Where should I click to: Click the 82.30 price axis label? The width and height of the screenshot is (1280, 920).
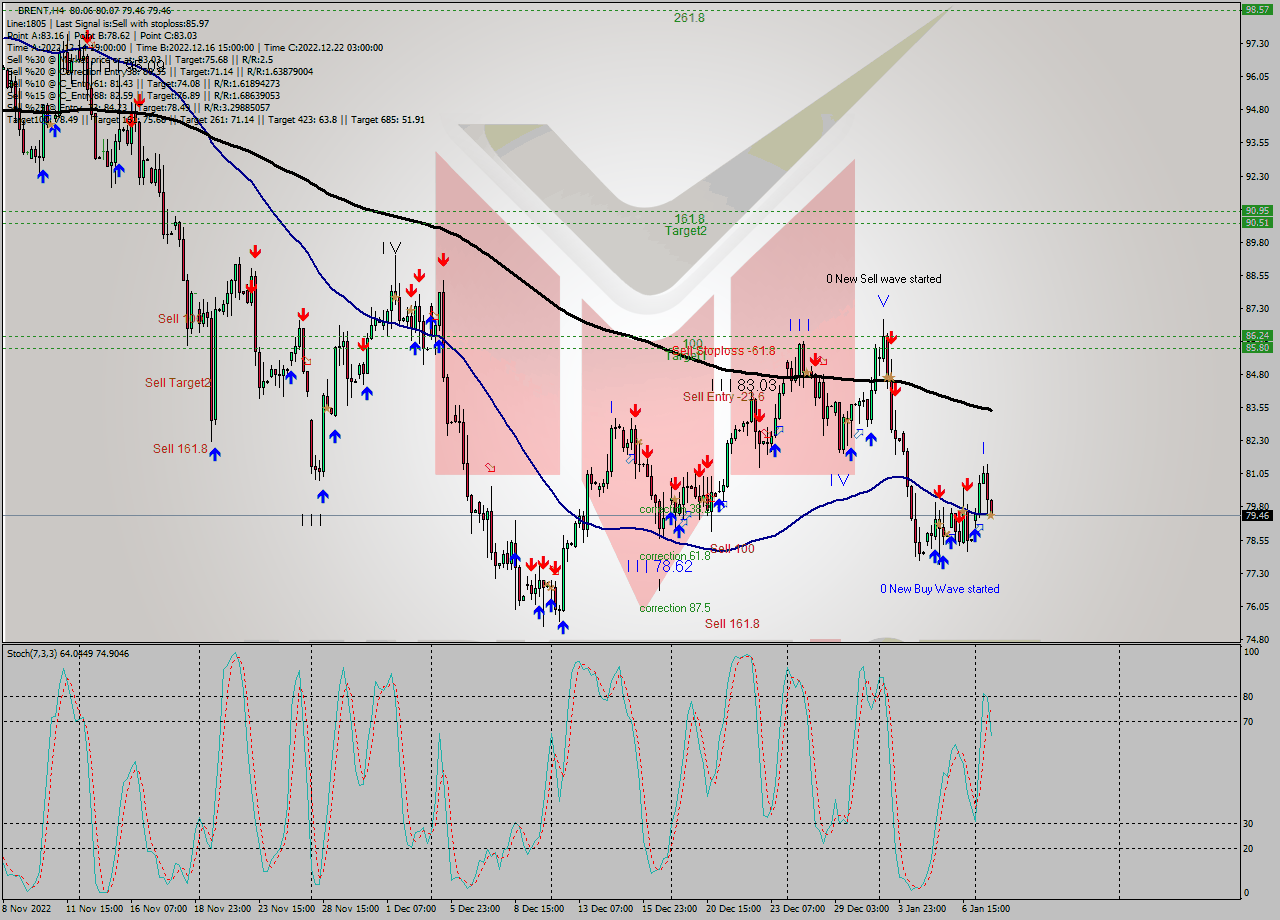click(1257, 441)
